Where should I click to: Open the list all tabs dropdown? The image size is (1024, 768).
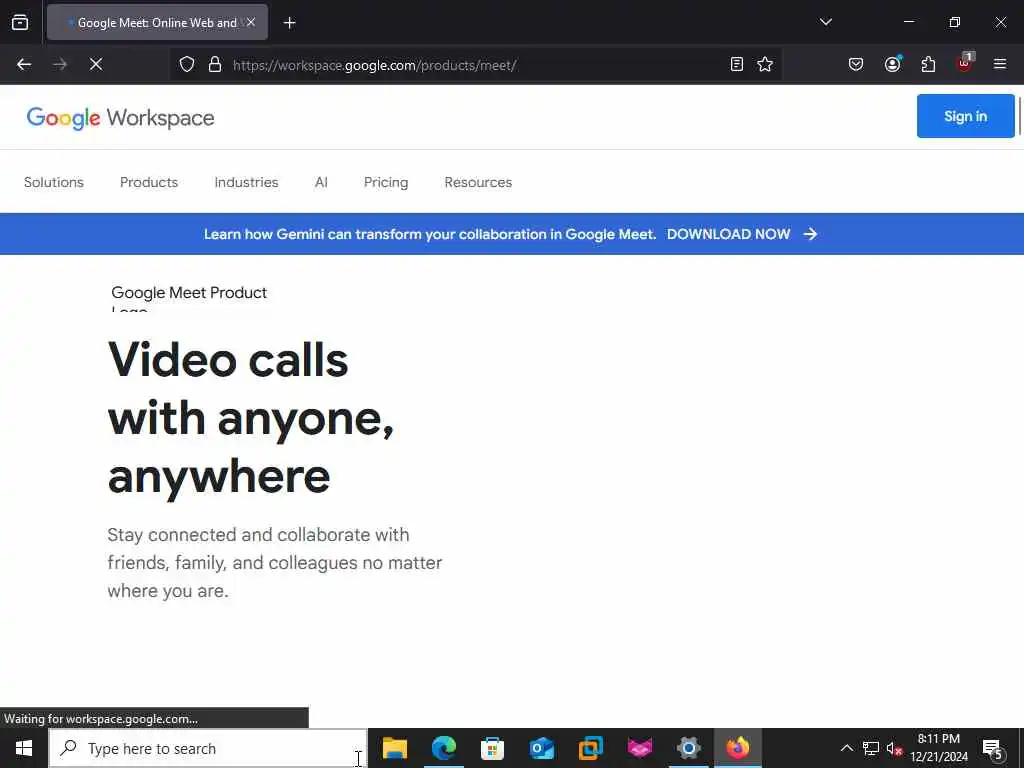pyautogui.click(x=825, y=22)
